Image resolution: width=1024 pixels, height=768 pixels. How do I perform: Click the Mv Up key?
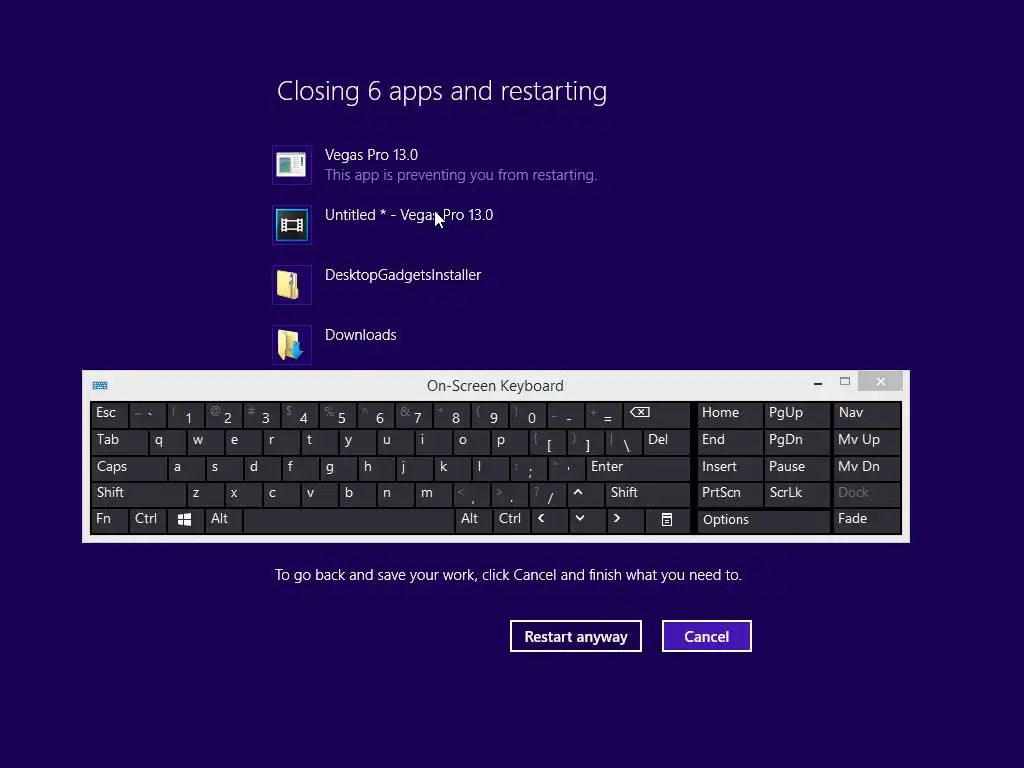click(x=867, y=441)
